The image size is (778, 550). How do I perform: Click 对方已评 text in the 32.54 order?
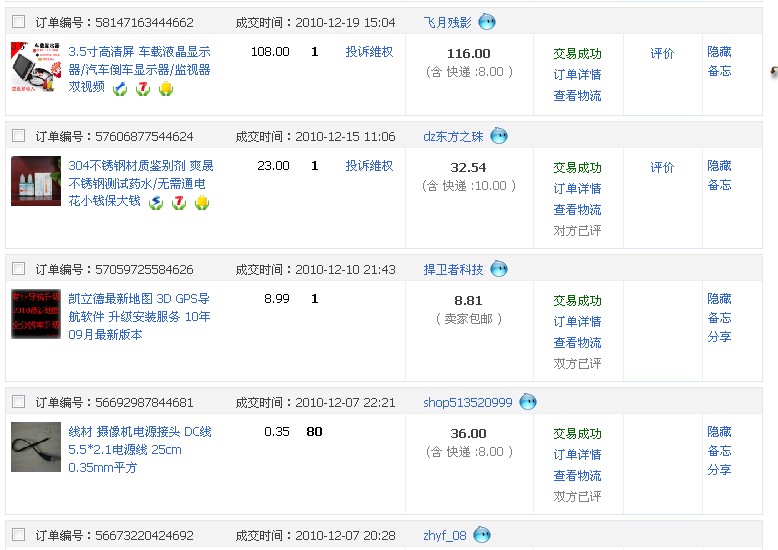click(x=577, y=231)
